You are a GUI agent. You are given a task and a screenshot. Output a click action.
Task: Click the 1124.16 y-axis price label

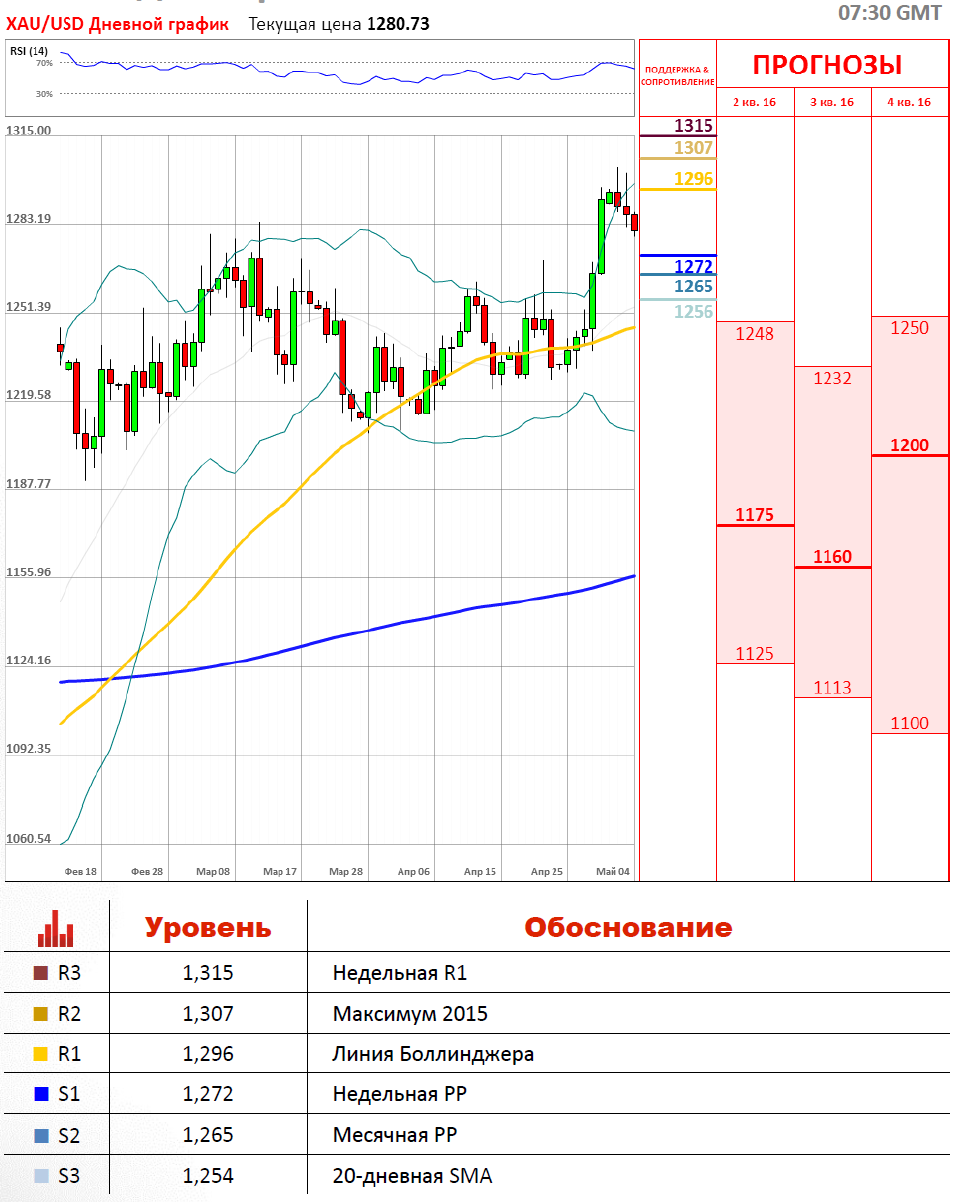click(28, 660)
